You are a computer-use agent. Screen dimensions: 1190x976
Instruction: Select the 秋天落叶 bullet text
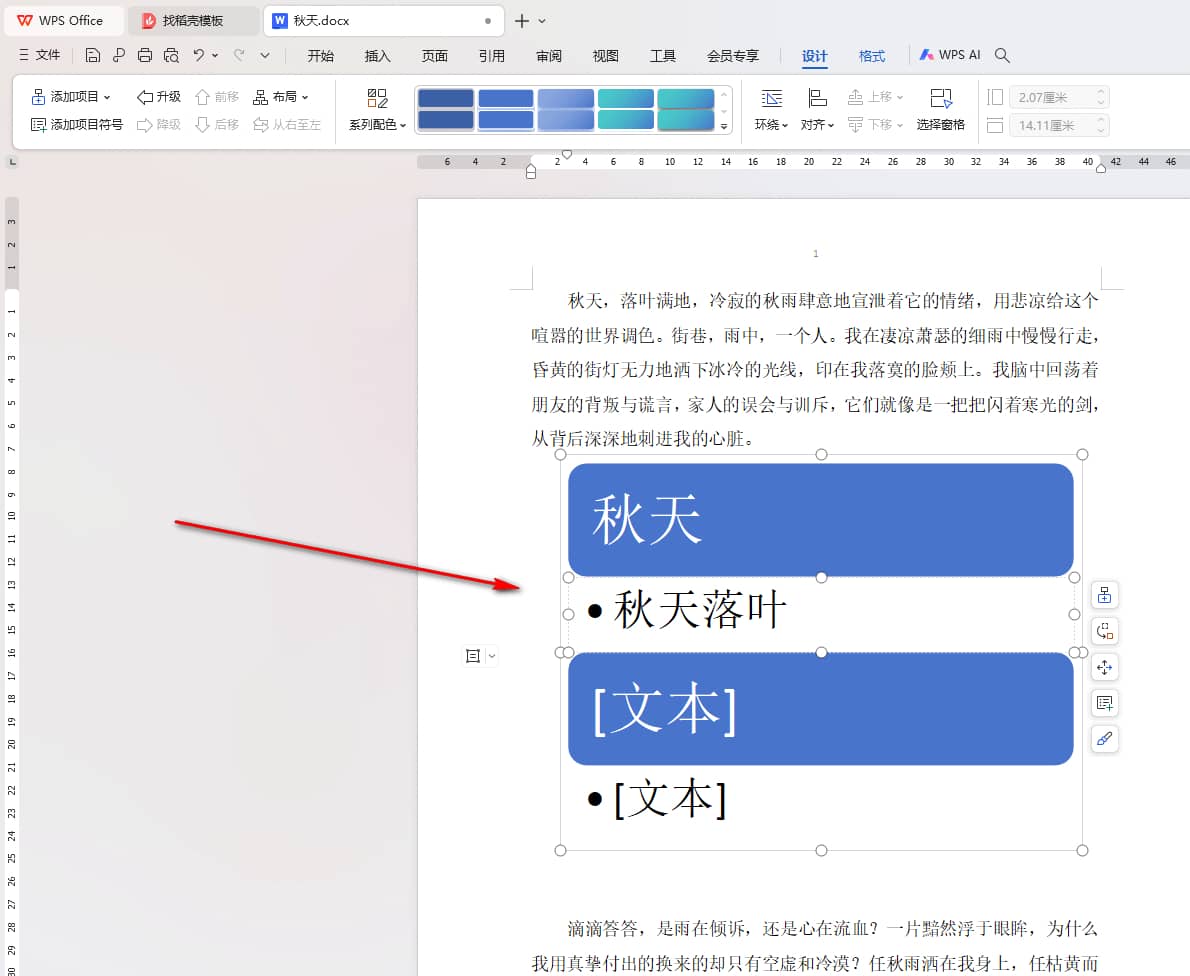coord(699,609)
